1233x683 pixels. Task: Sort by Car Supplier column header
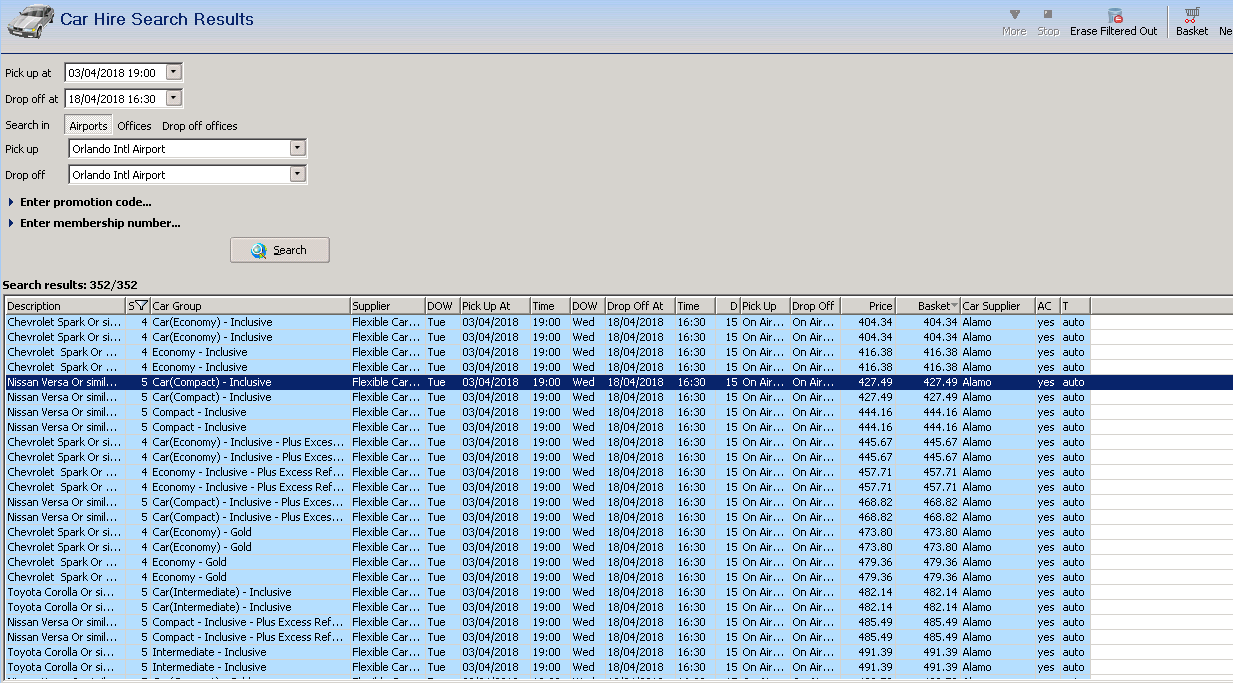click(x=998, y=306)
